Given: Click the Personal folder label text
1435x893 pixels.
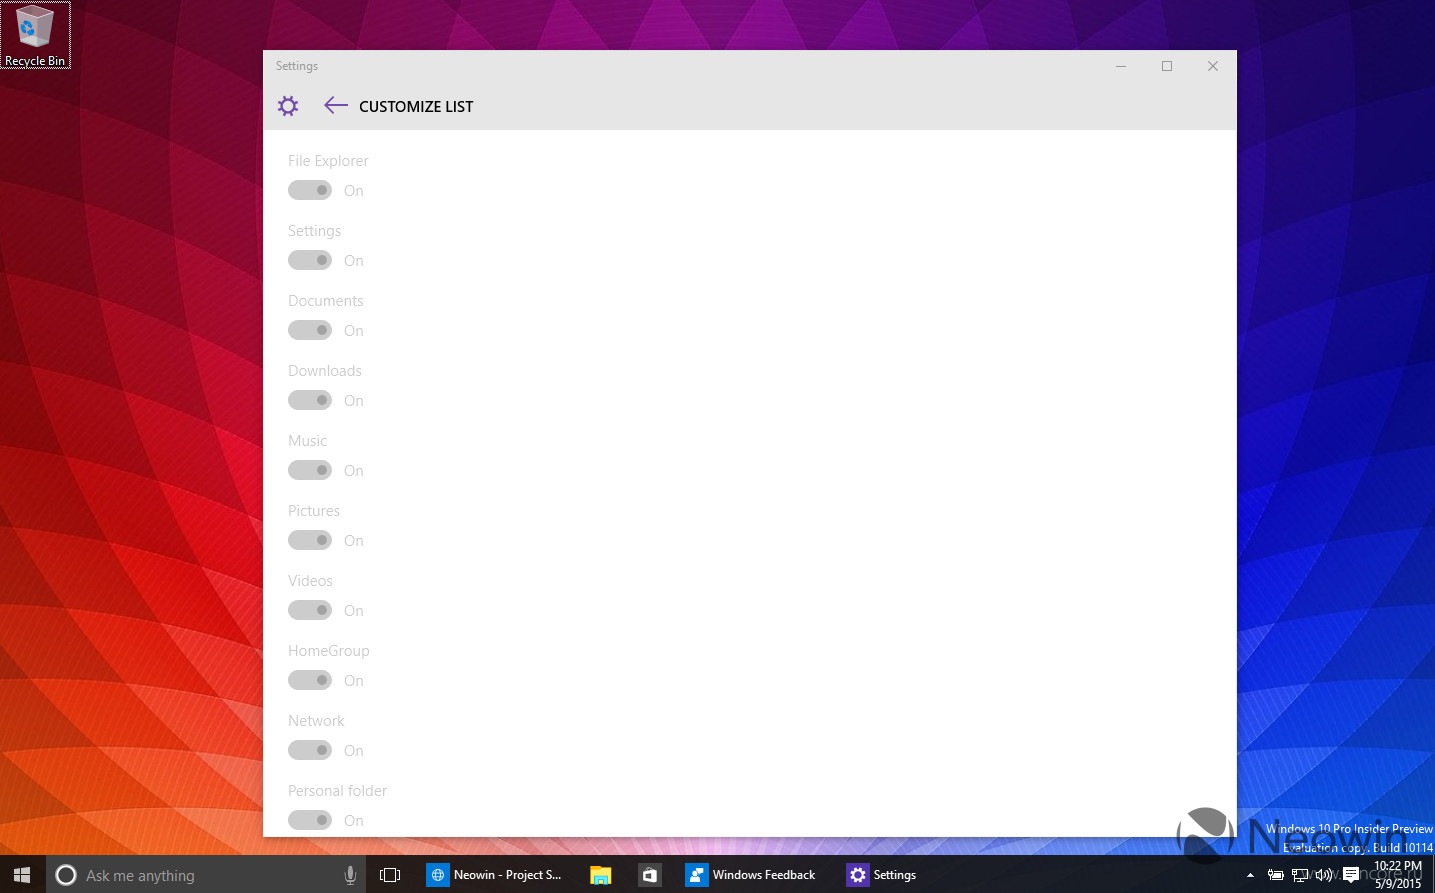Looking at the screenshot, I should pyautogui.click(x=337, y=791).
